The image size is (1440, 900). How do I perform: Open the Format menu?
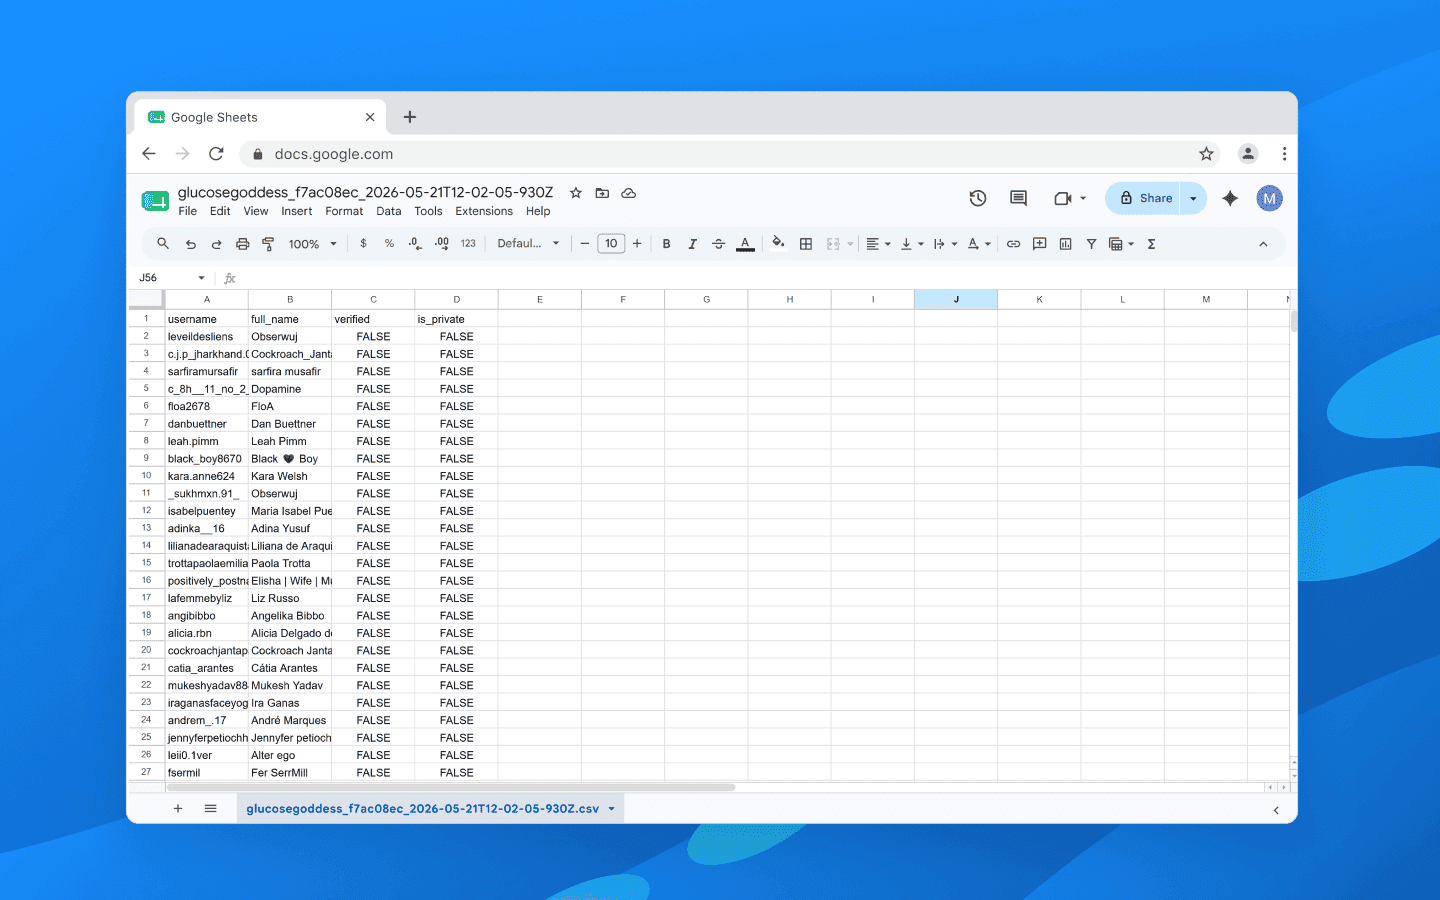[x=344, y=211]
